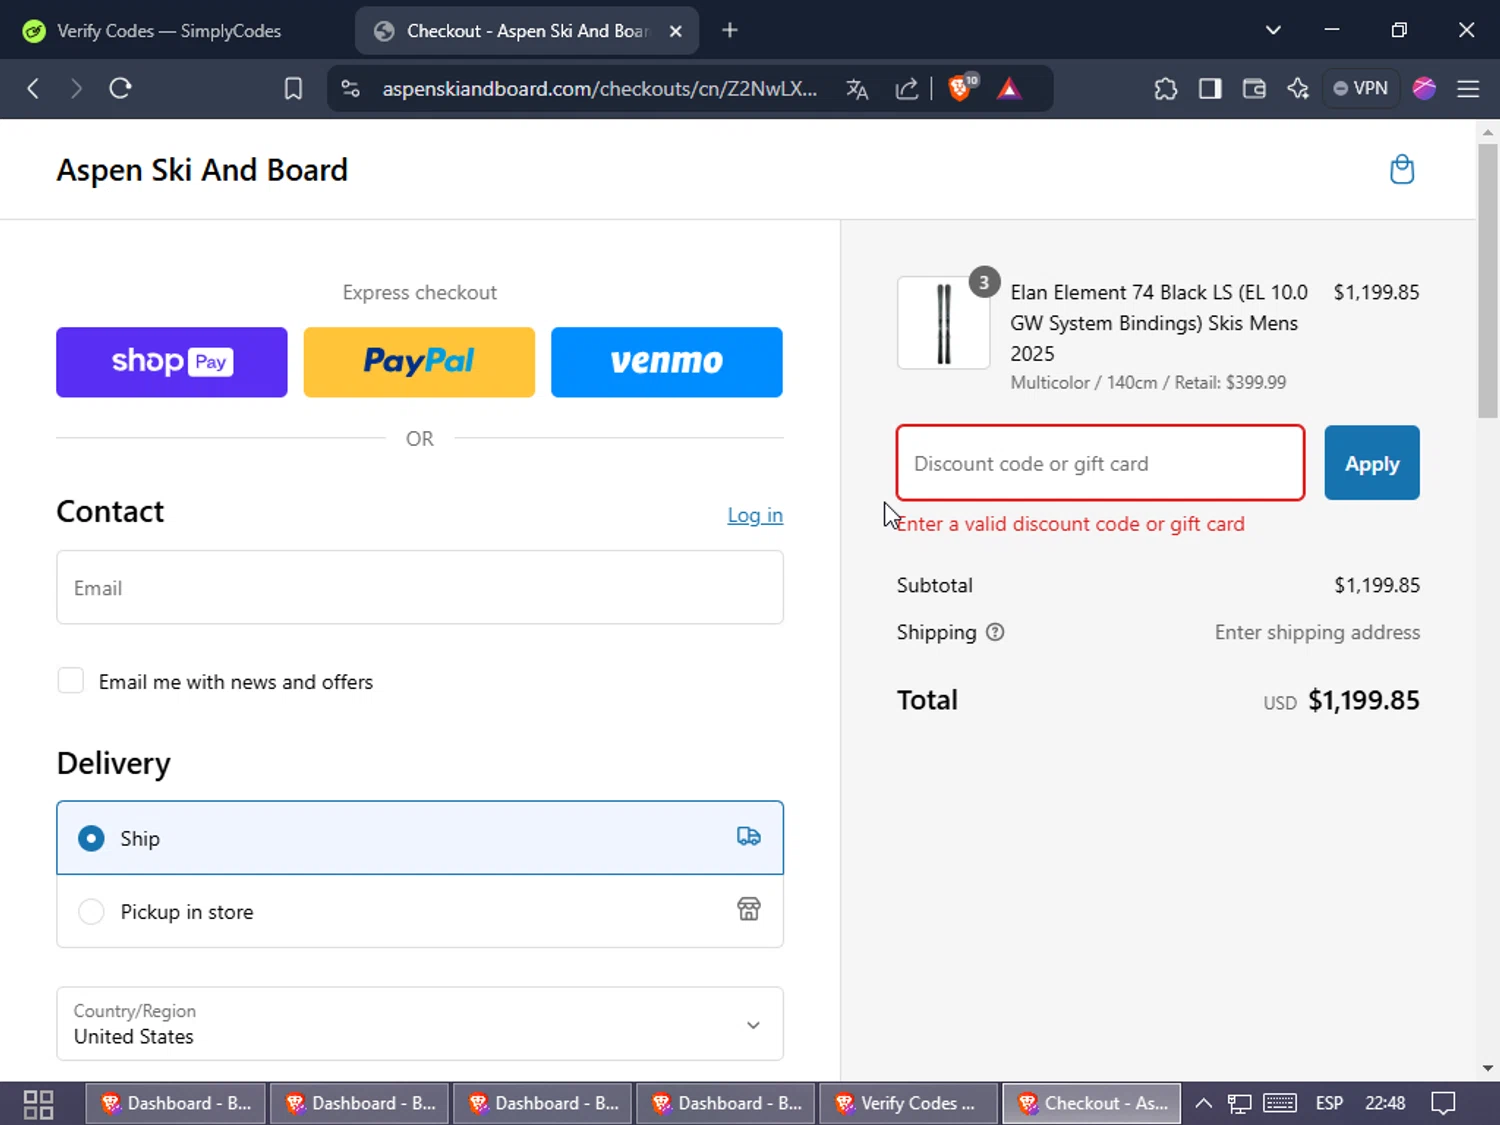
Task: Click the ESP language indicator
Action: 1329,1103
